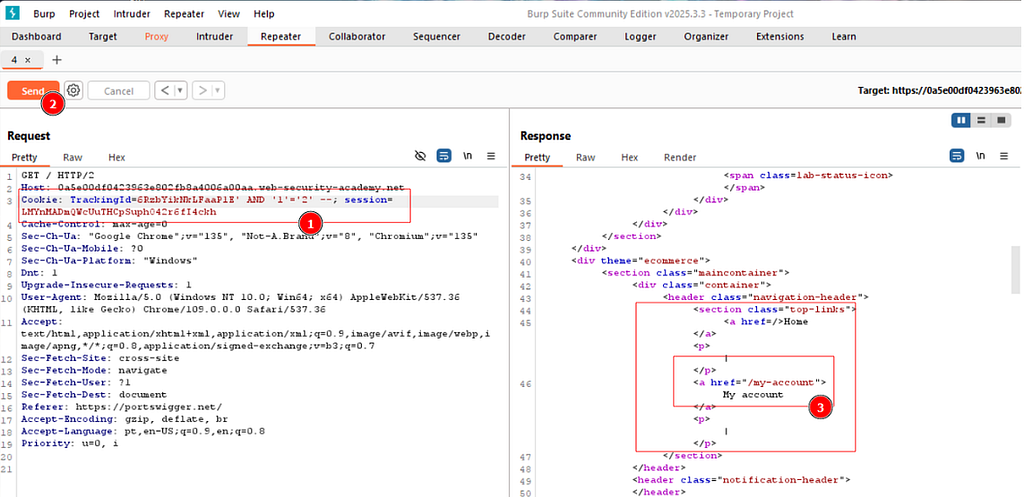The image size is (1024, 497).
Task: Switch to the Organizer tab
Action: coord(706,37)
